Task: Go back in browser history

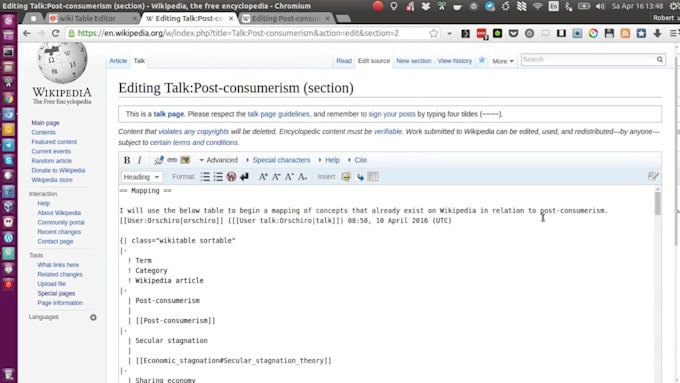Action: 26,33
